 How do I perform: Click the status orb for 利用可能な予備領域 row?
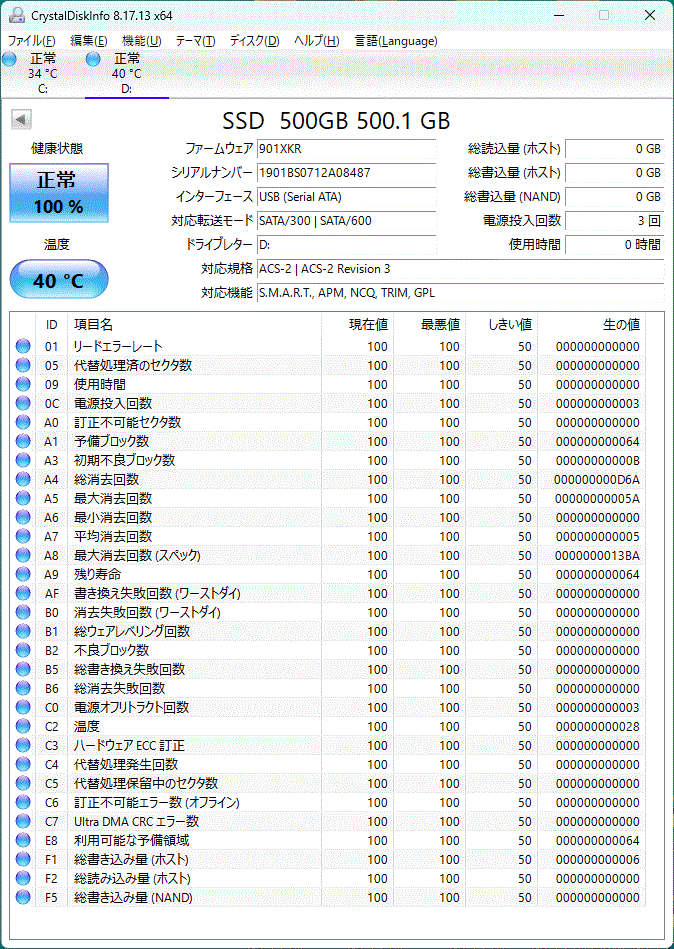pos(23,840)
